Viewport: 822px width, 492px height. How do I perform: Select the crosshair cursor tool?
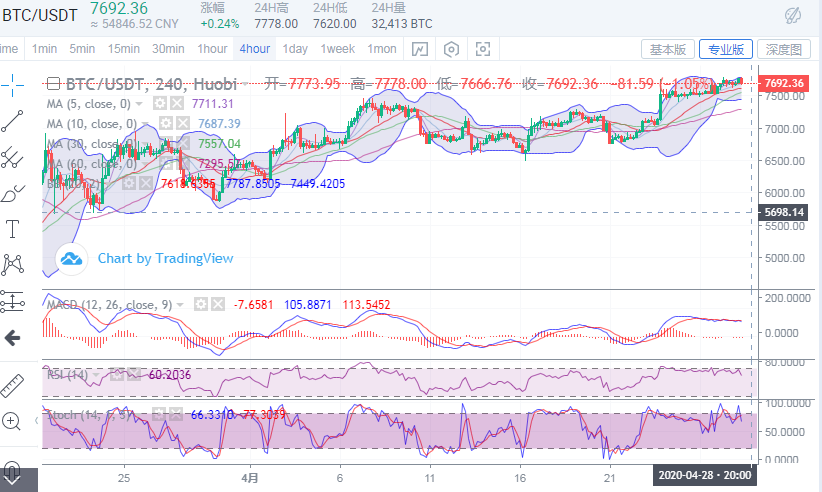pos(12,85)
